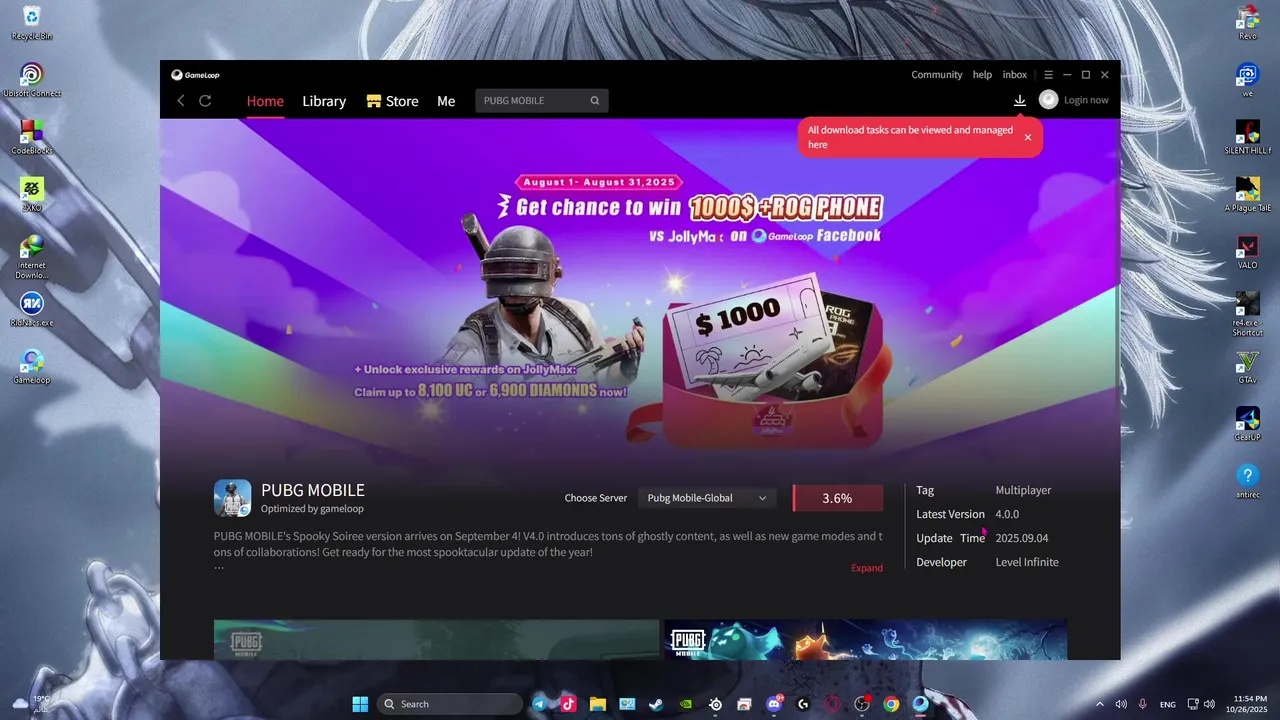Open Telegram from the taskbar
This screenshot has width=1280, height=720.
539,704
